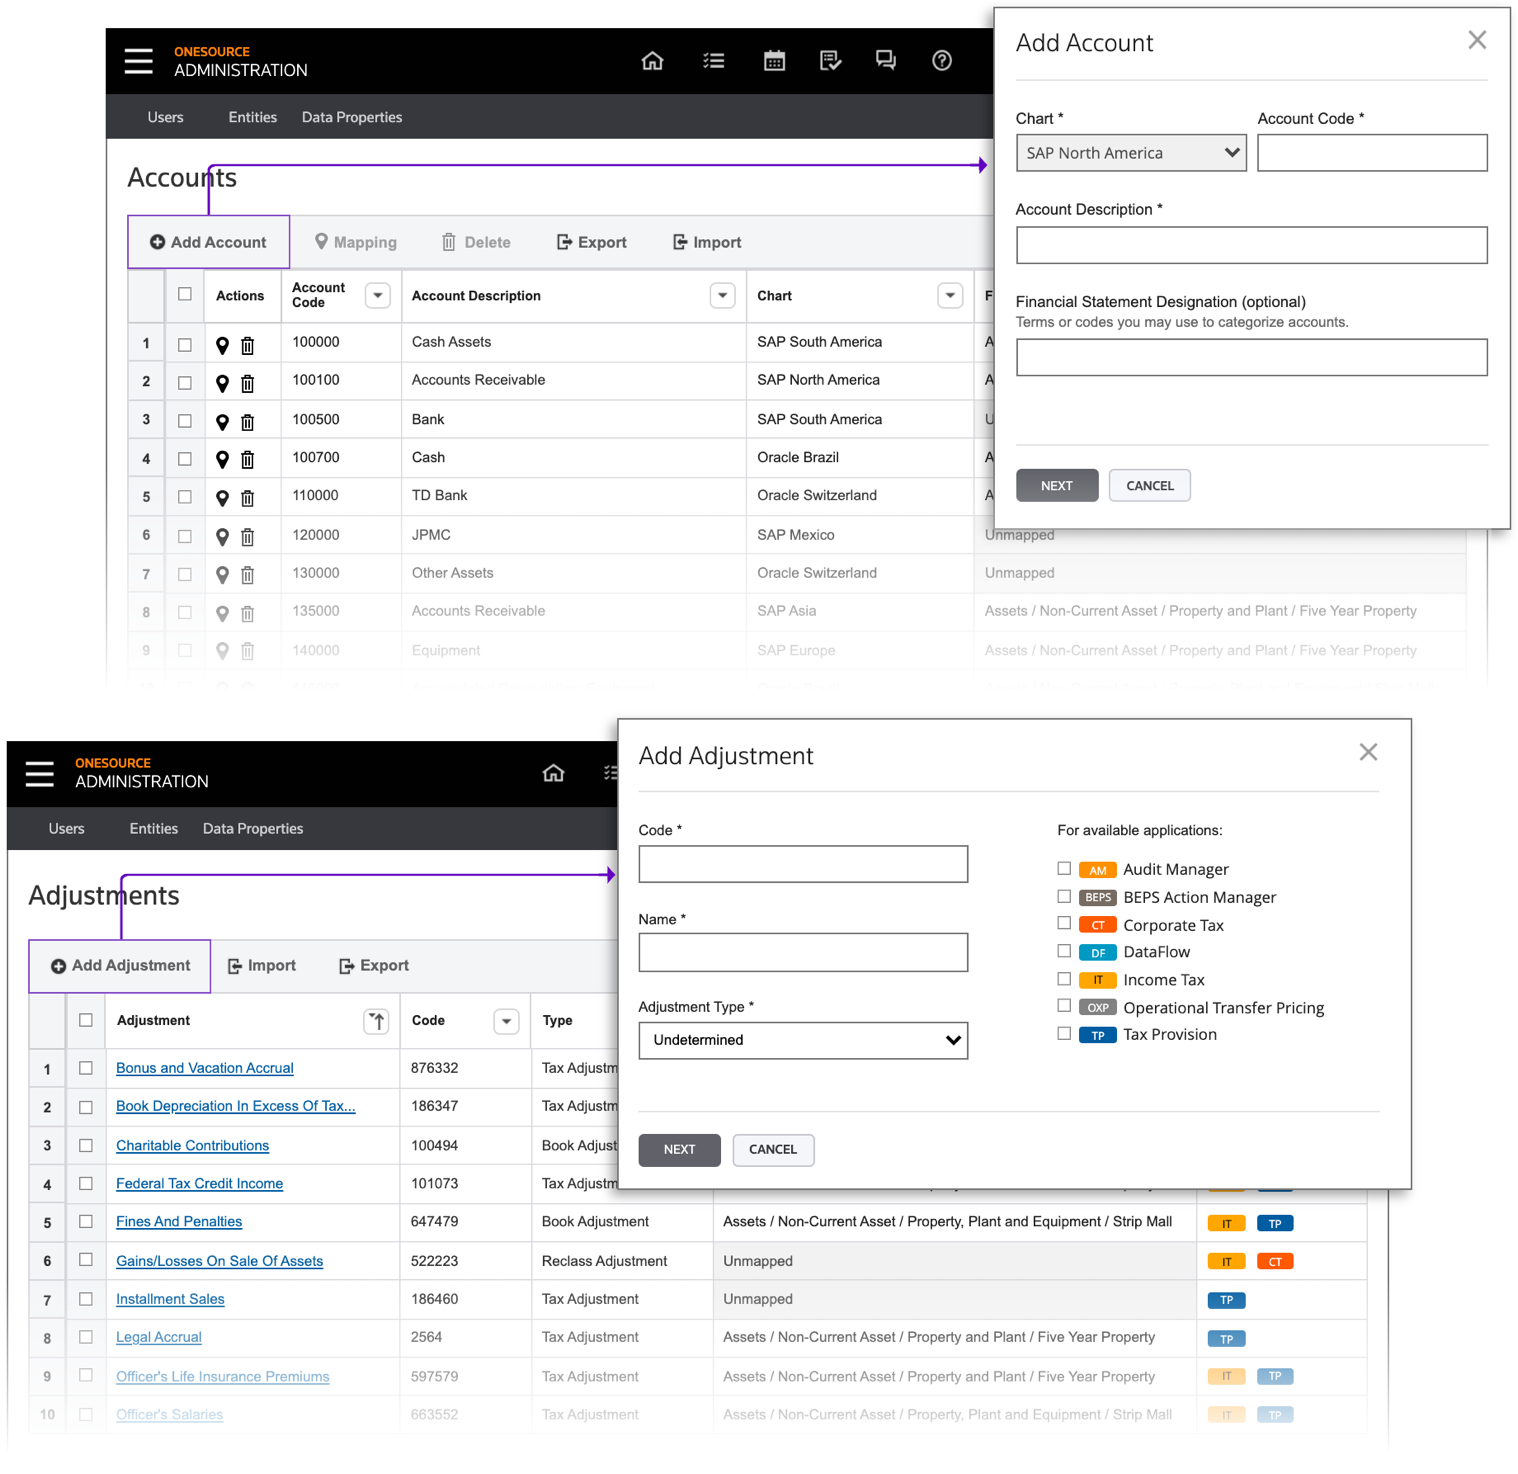
Task: Click mapping pin for account 120000
Action: (222, 537)
